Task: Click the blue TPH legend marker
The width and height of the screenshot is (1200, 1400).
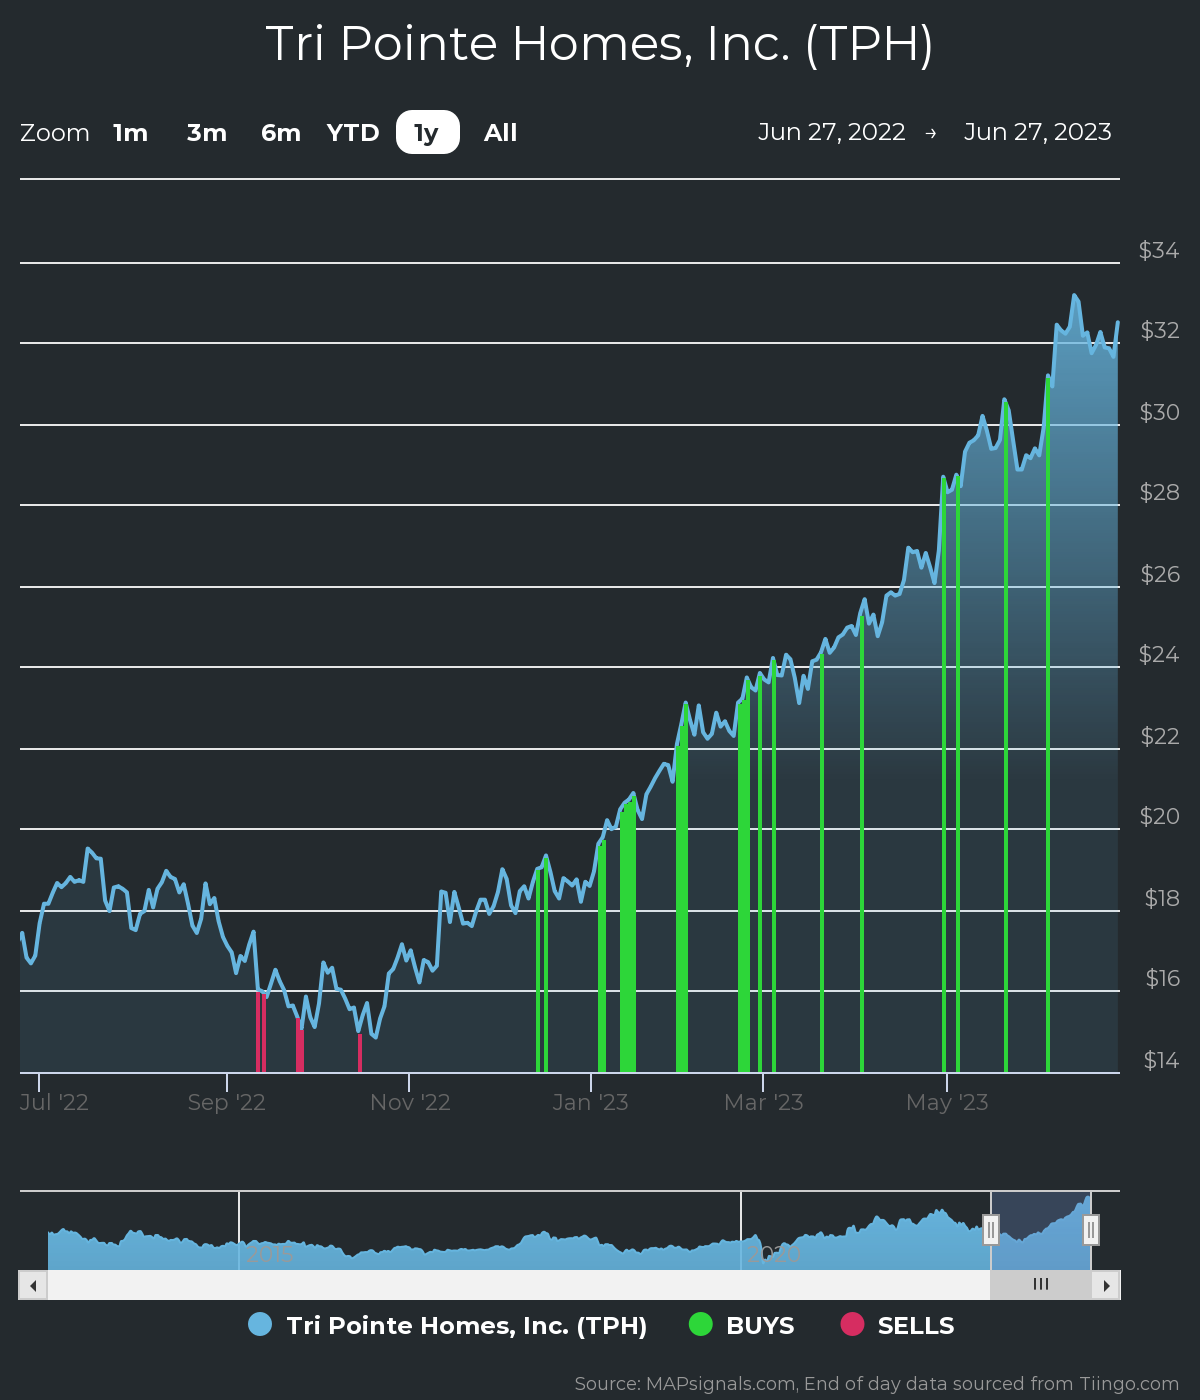Action: click(260, 1324)
